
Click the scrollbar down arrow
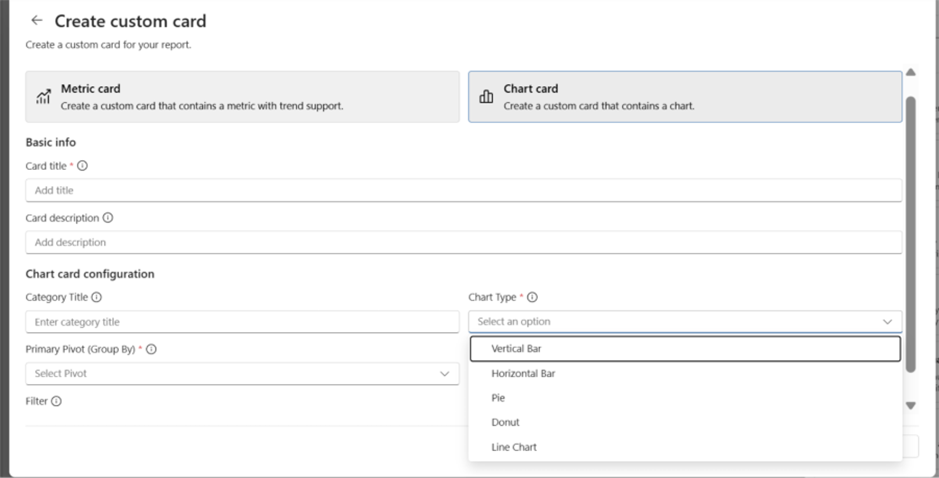(x=910, y=405)
